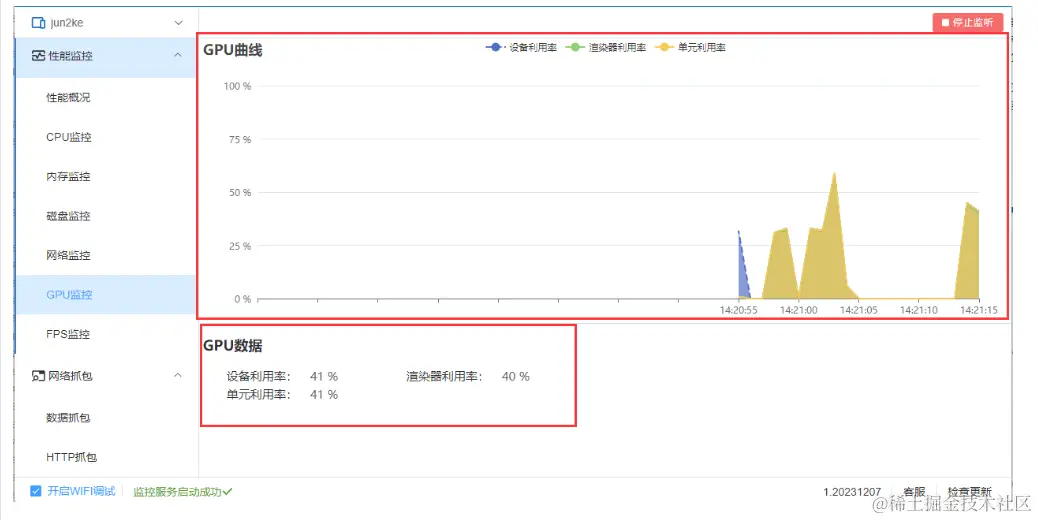Click the 14:20:55 time label
This screenshot has width=1038, height=520.
[739, 310]
